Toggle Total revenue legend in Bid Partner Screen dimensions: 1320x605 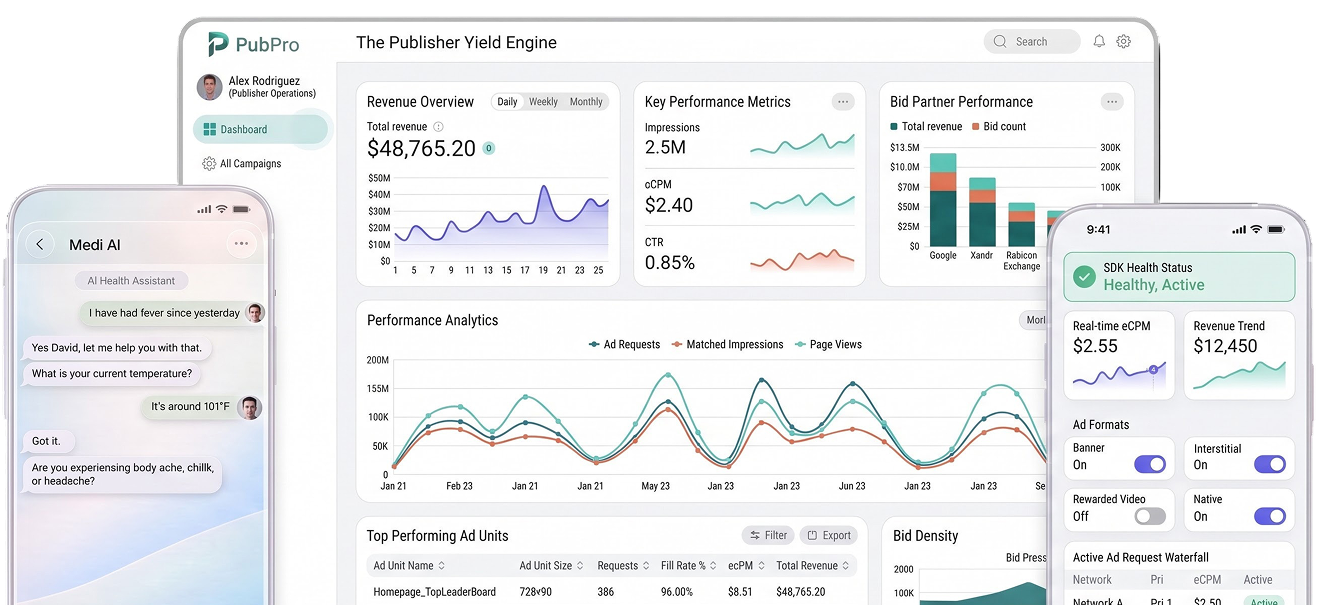926,127
